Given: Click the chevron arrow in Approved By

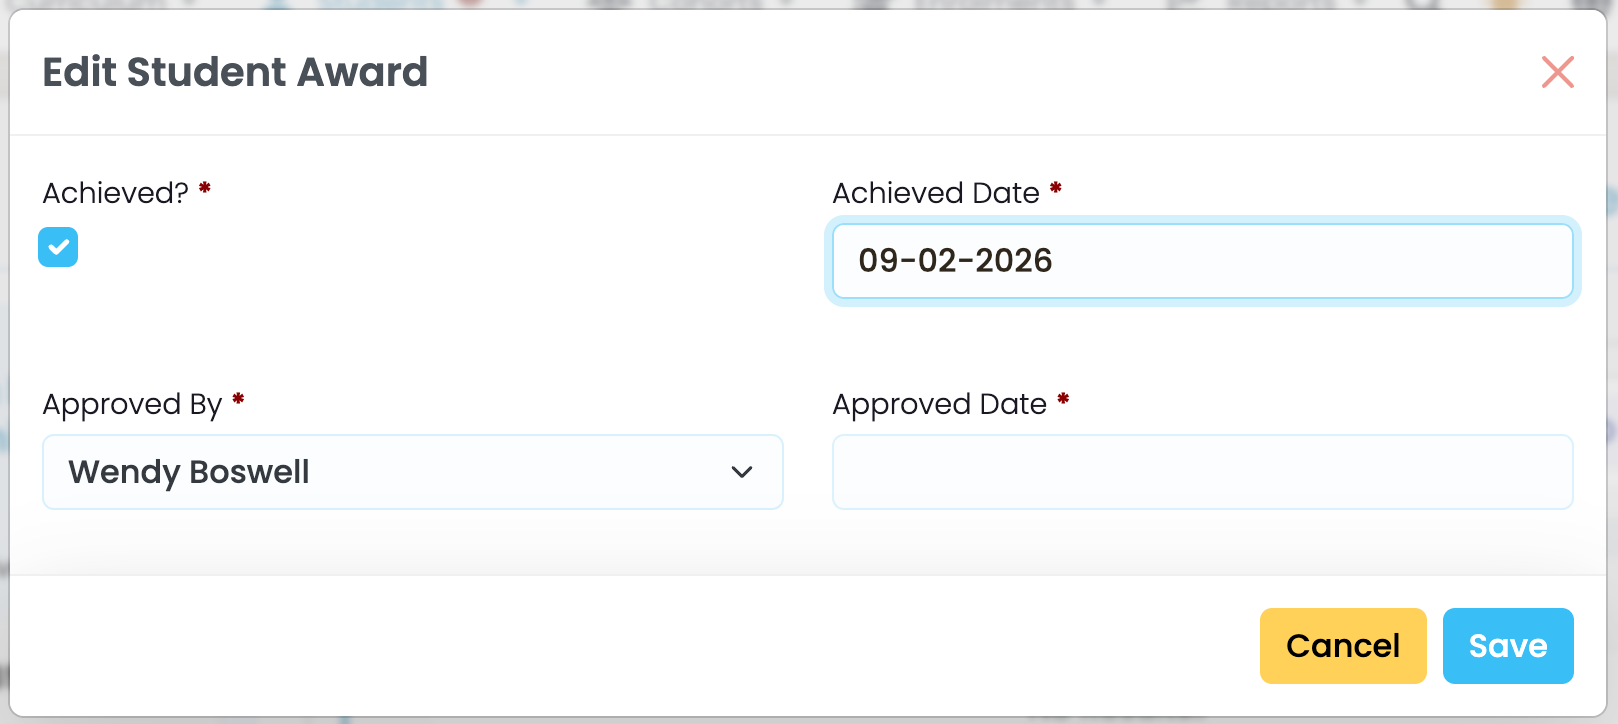Looking at the screenshot, I should point(741,472).
